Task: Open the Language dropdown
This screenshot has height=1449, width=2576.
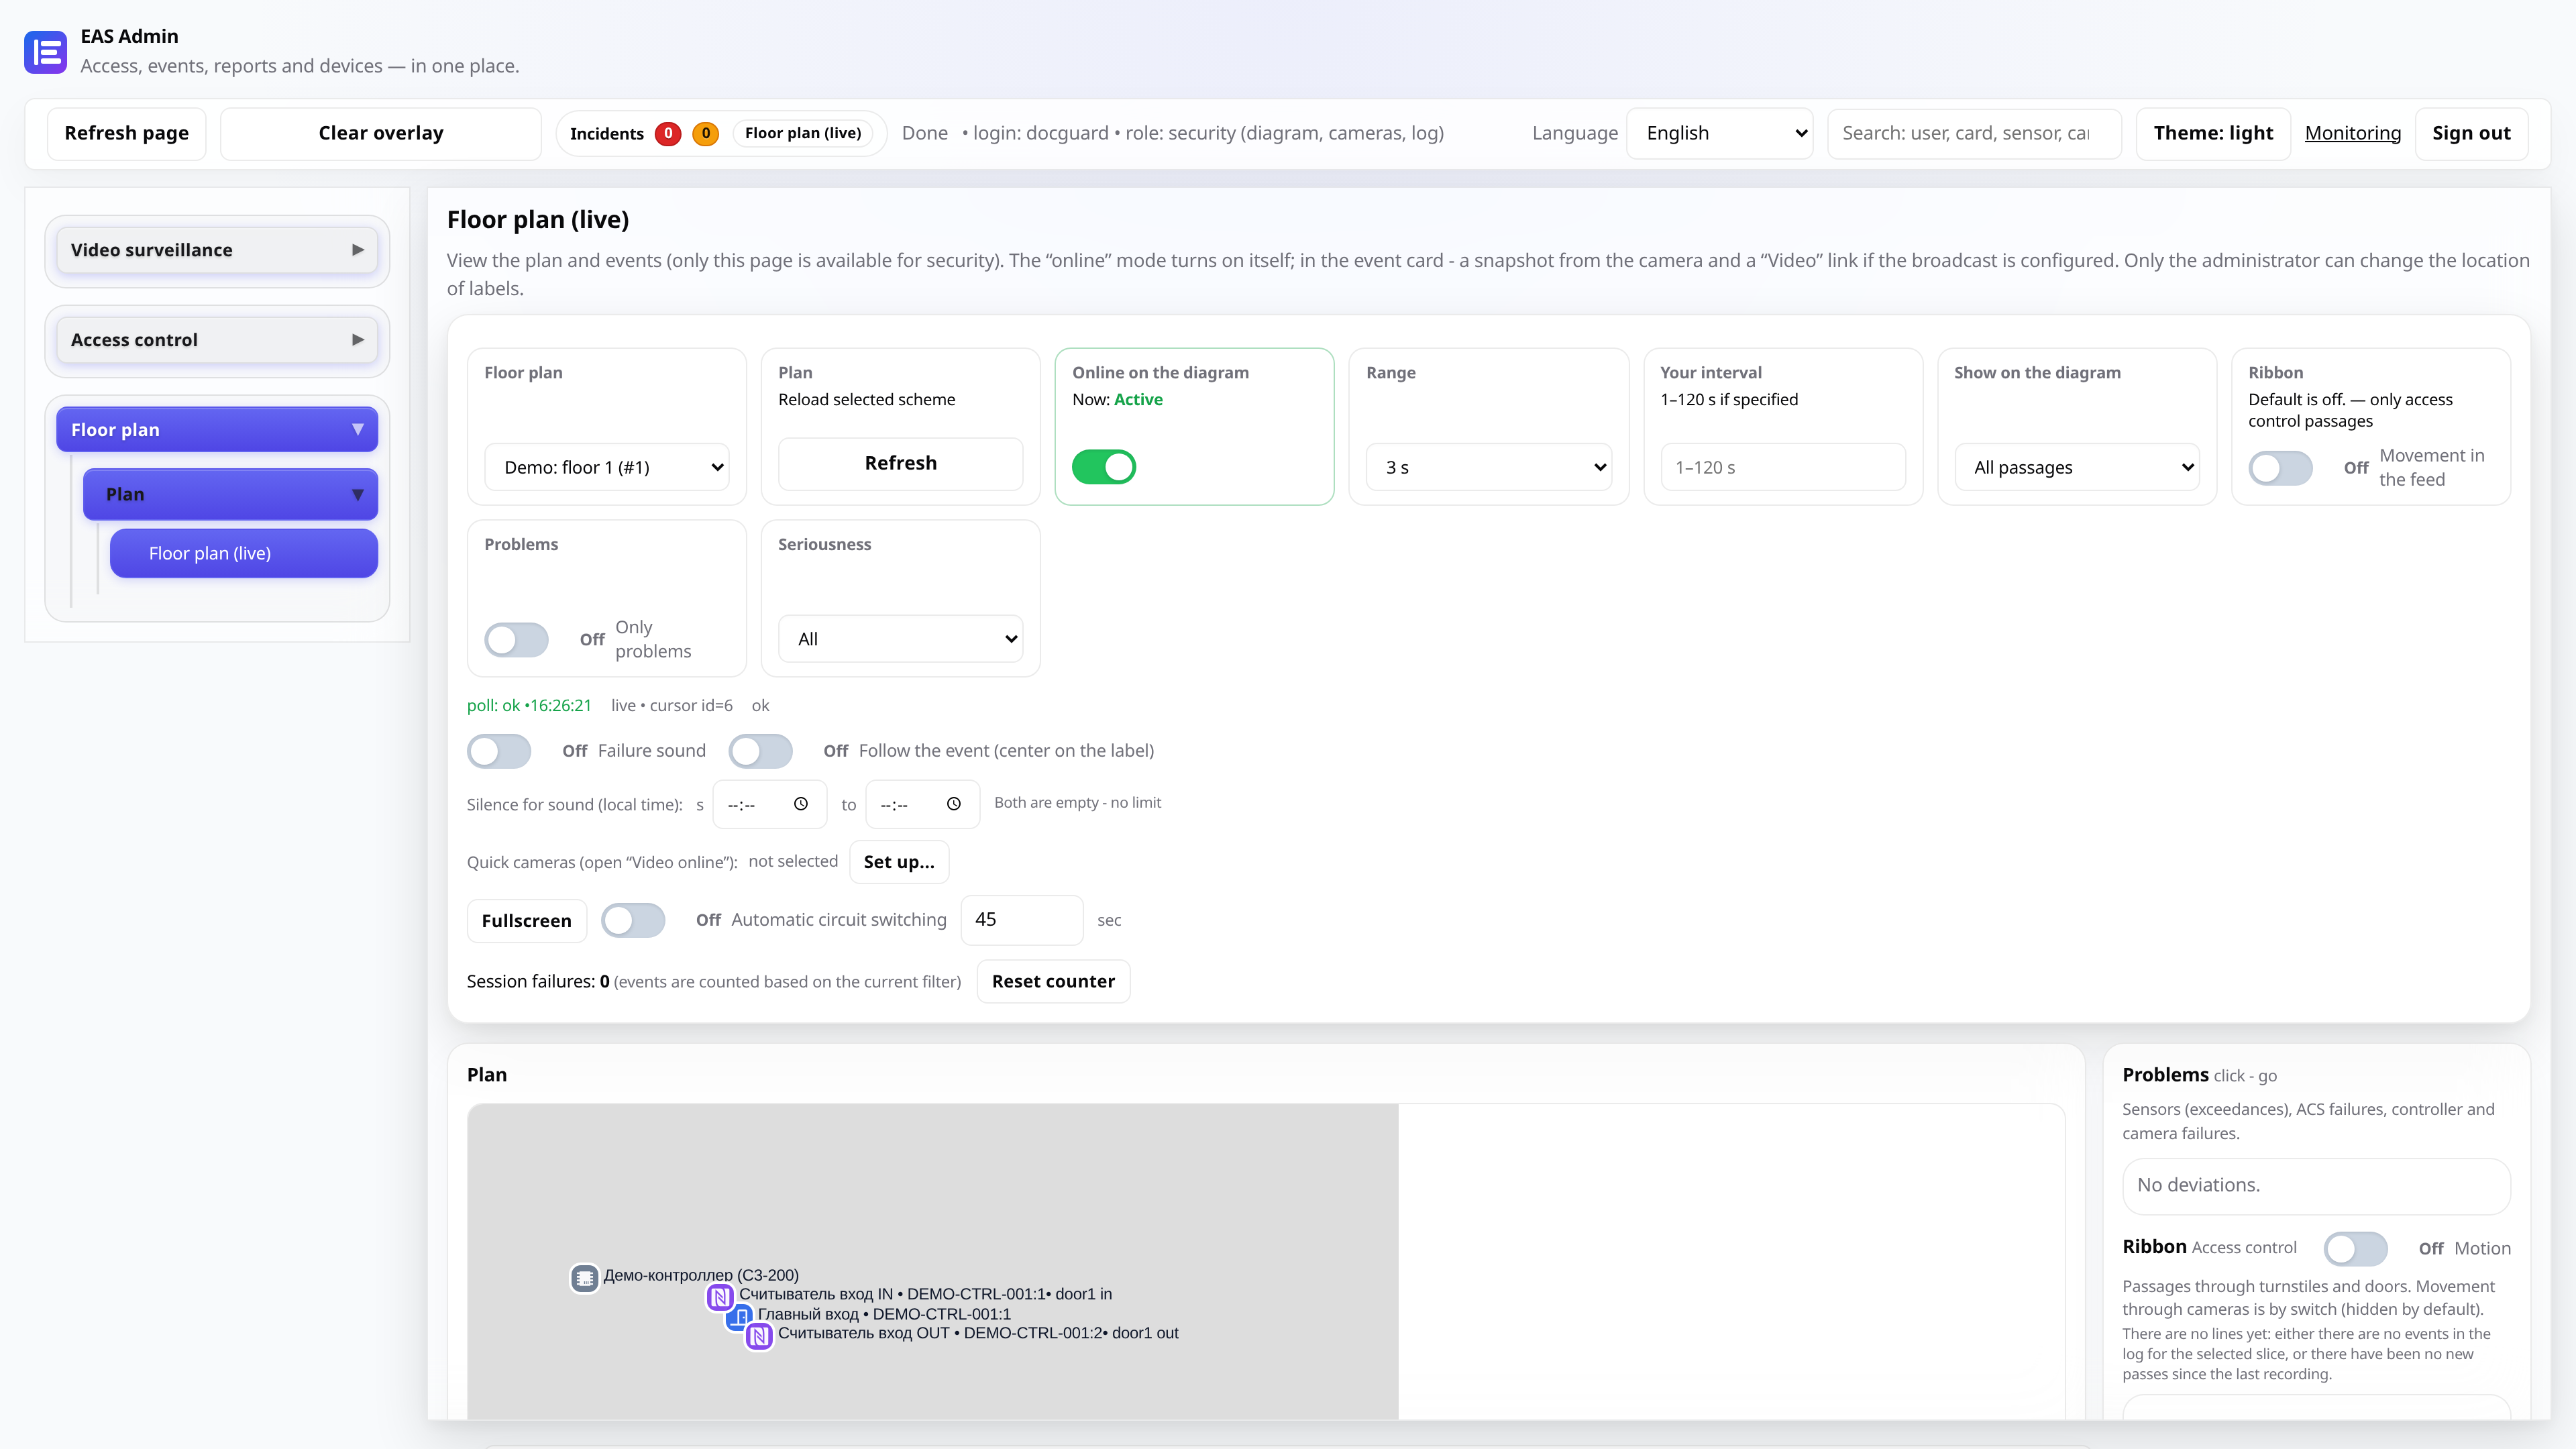Action: tap(1720, 133)
